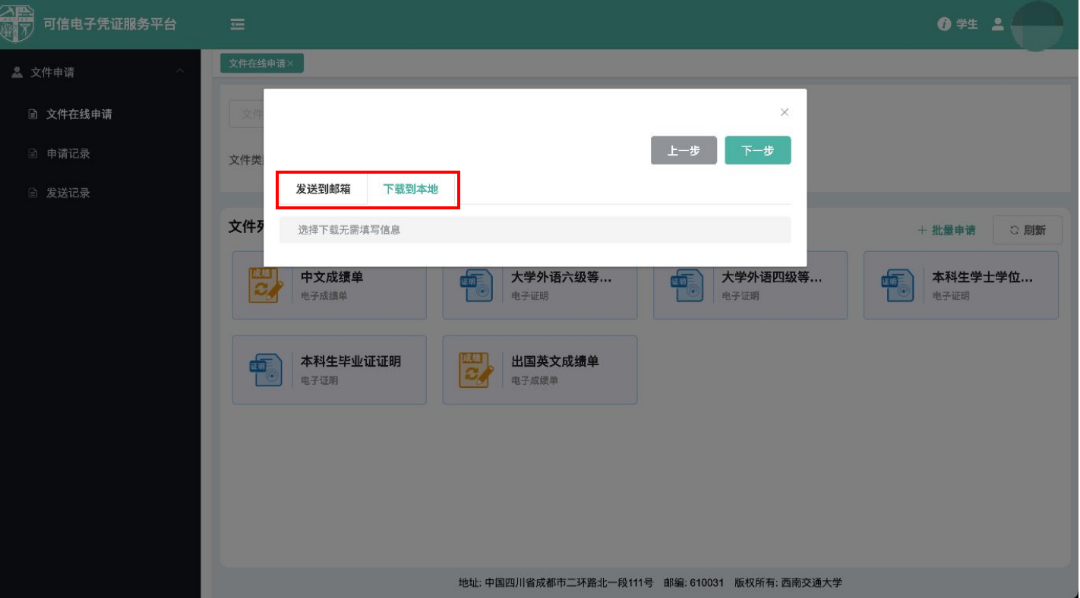The image size is (1080, 598).
Task: Close the 文件在线申请 page tab
Action: click(291, 63)
